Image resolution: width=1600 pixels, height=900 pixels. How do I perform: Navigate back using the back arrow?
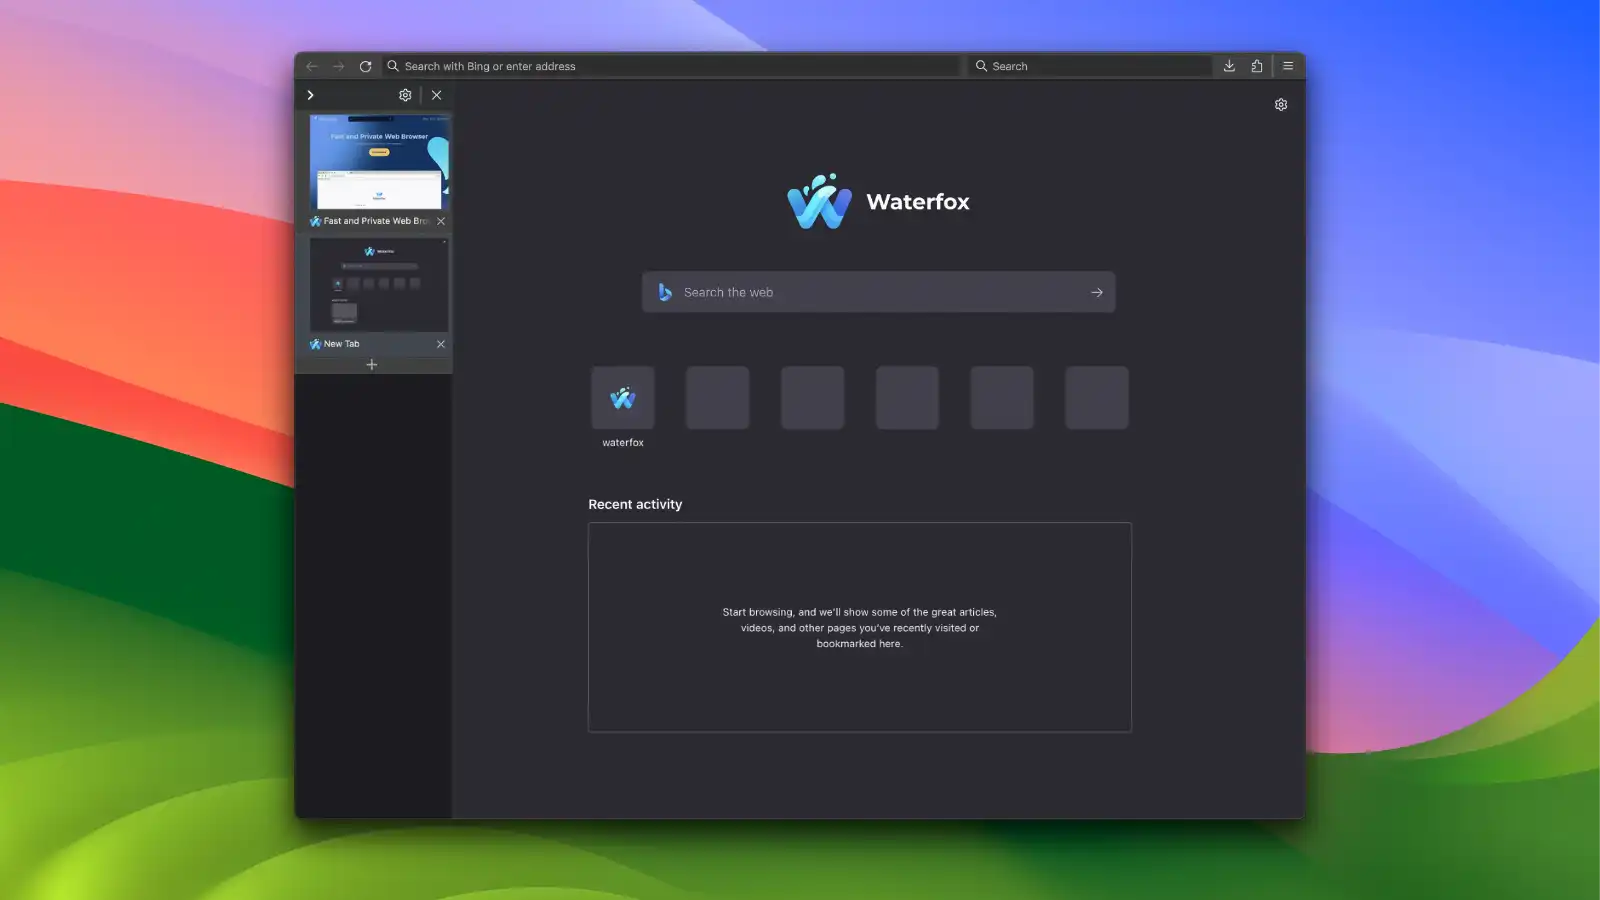pyautogui.click(x=311, y=66)
